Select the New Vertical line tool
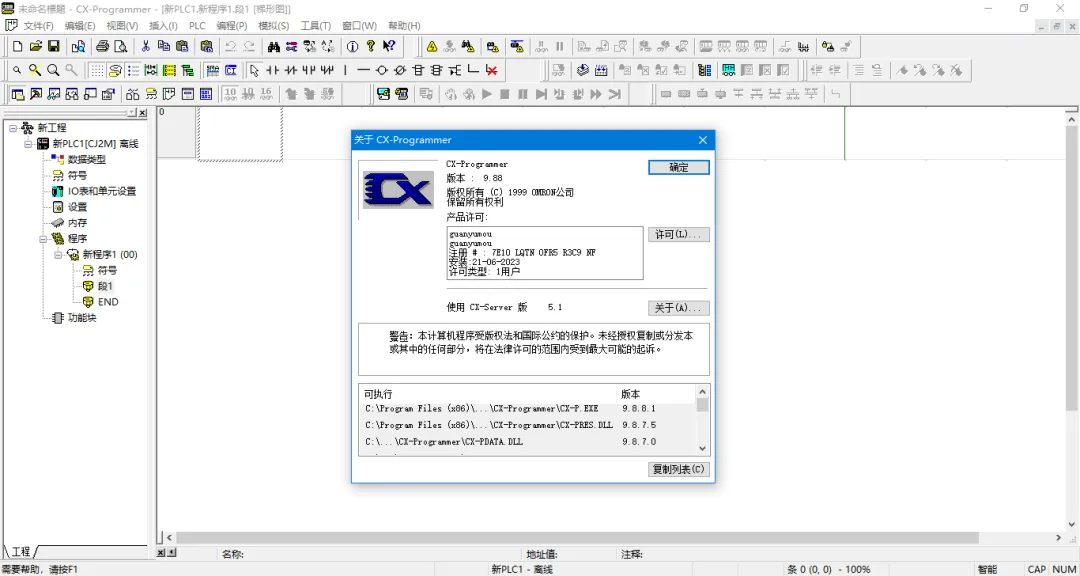Screen dimensions: 1080x576 345,70
